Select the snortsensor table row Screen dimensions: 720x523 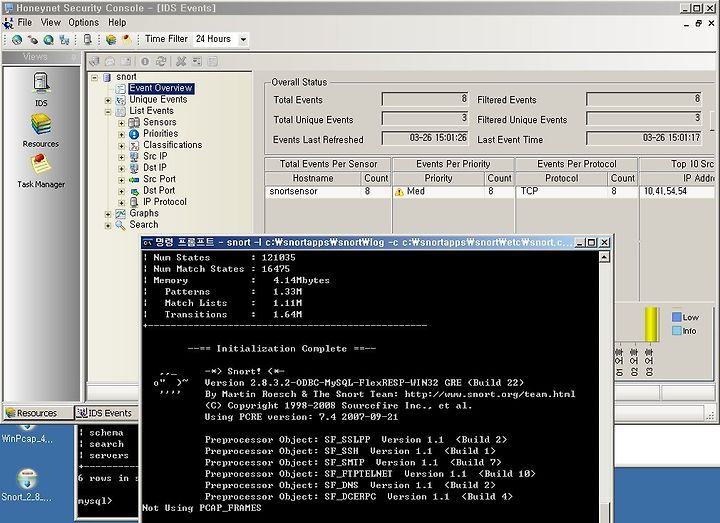point(328,191)
